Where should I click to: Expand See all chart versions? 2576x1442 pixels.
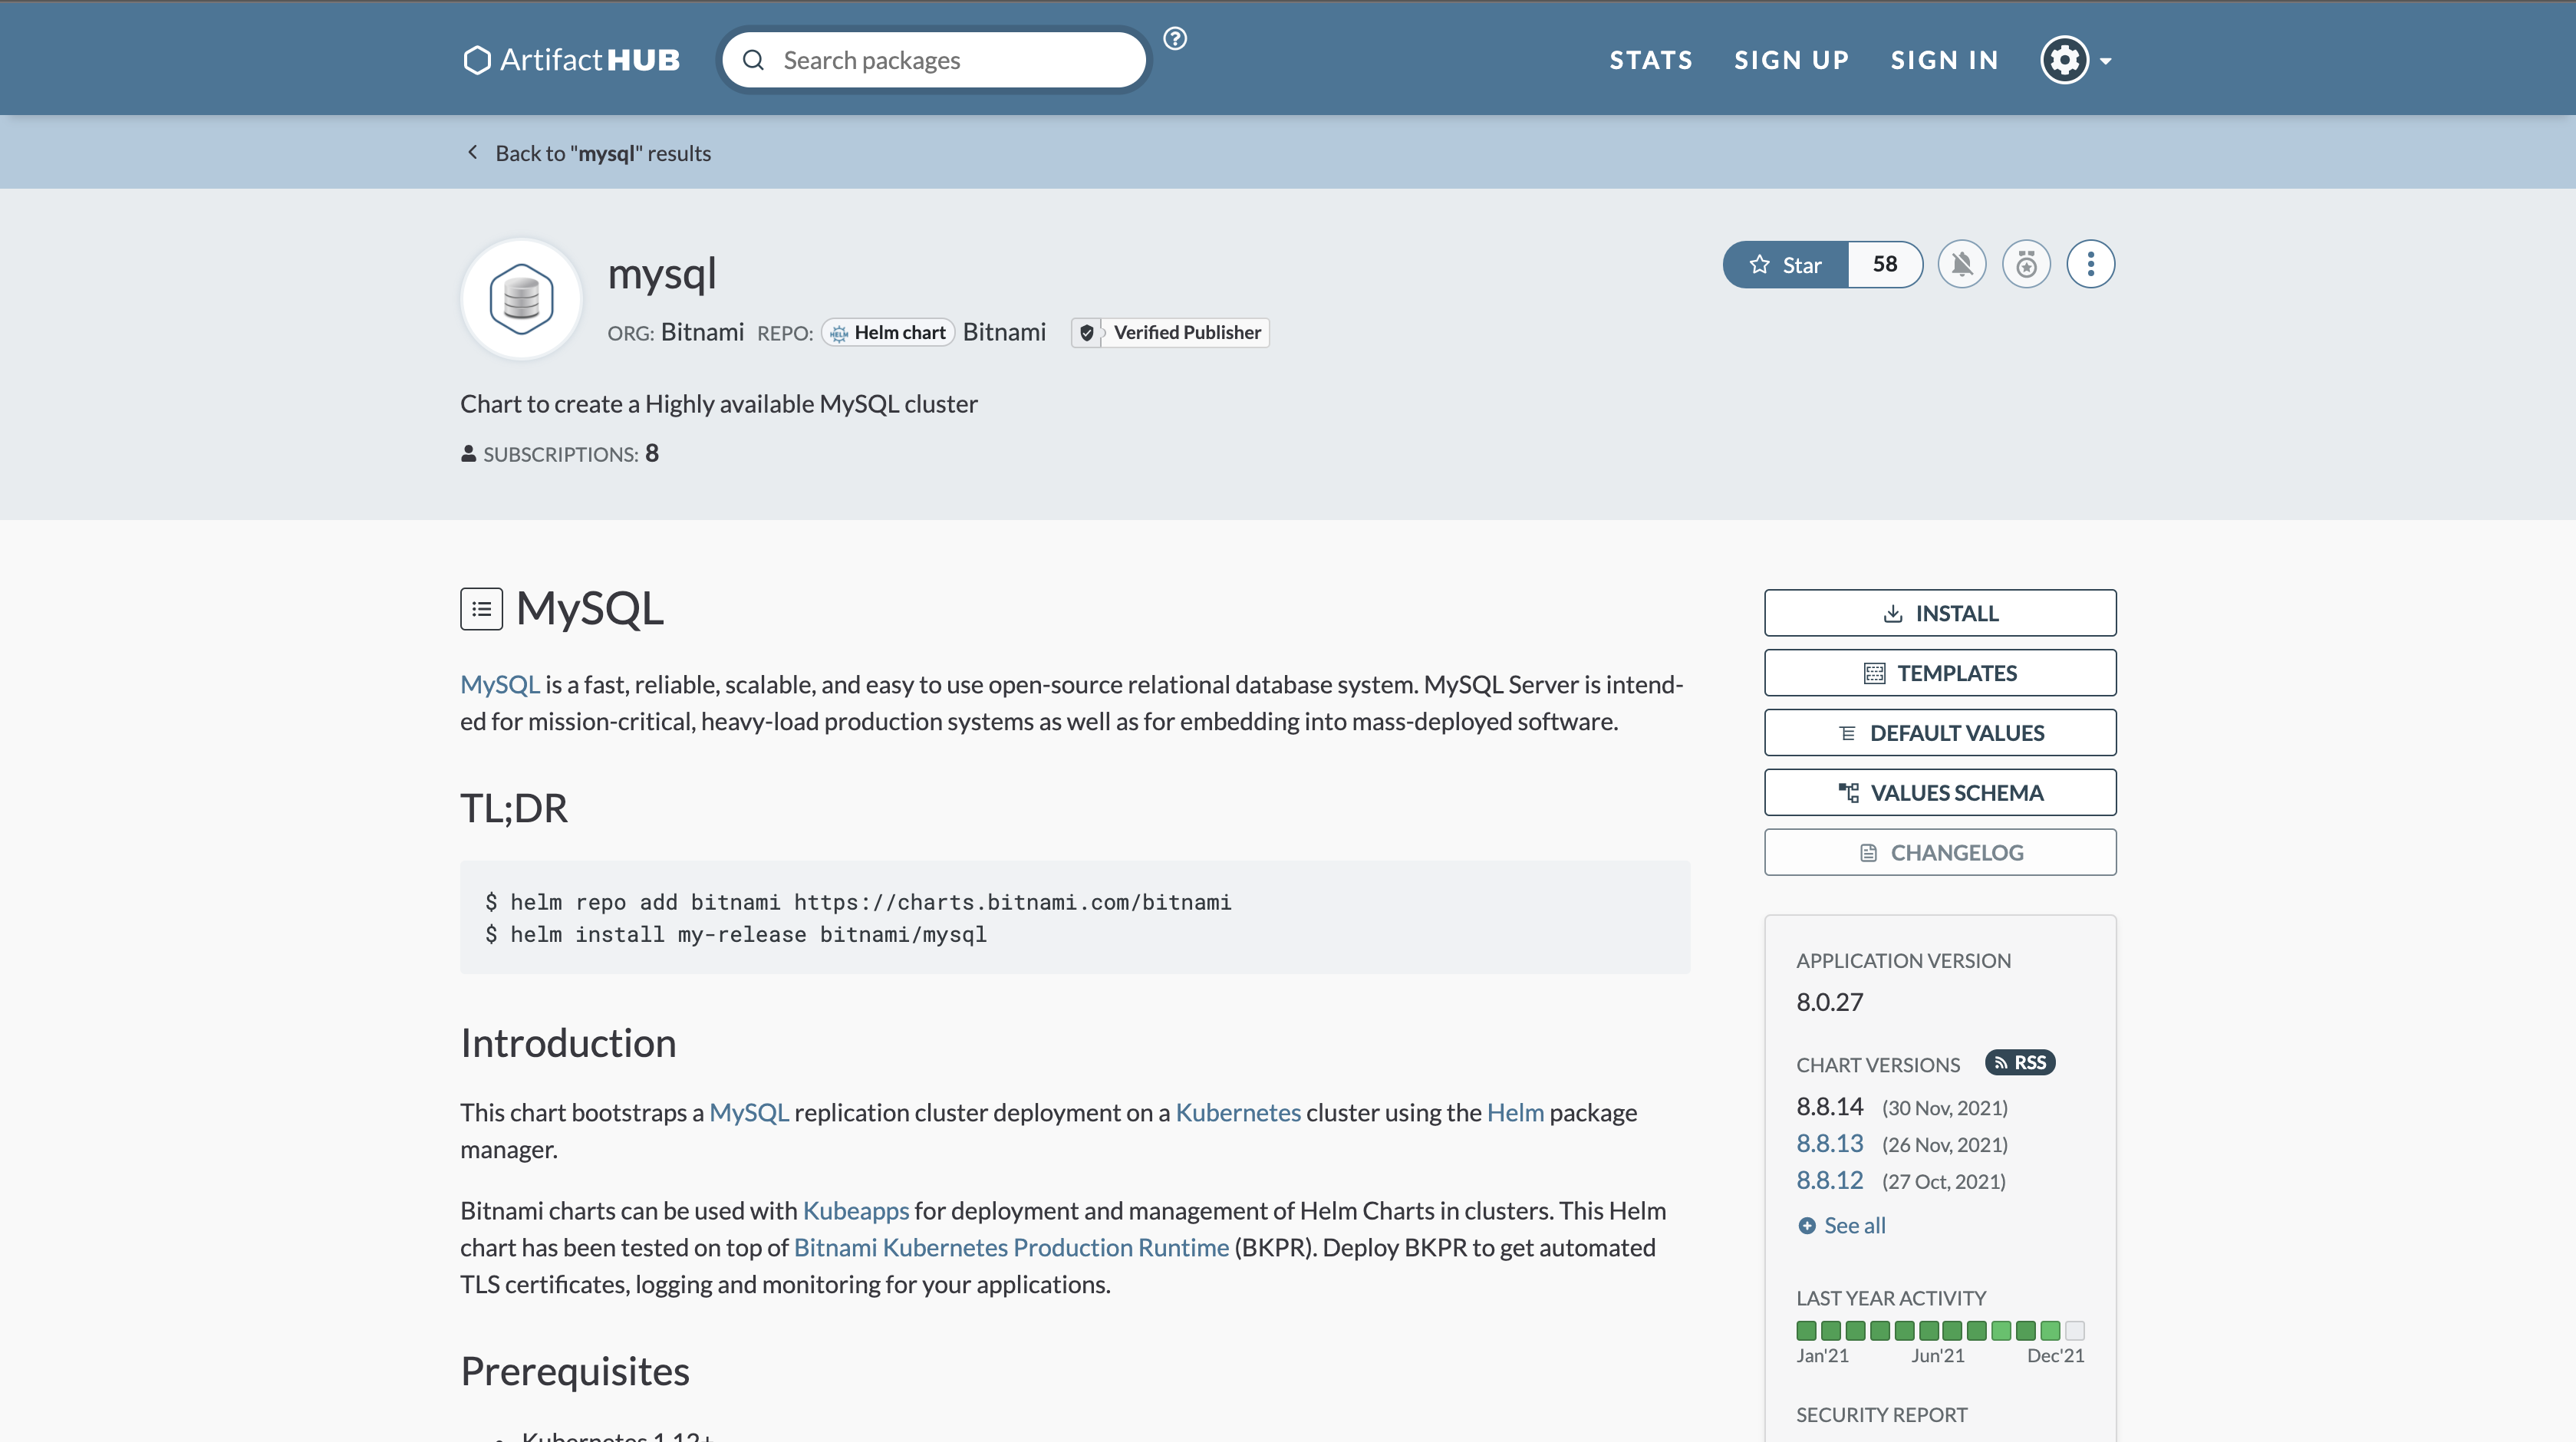(1842, 1225)
